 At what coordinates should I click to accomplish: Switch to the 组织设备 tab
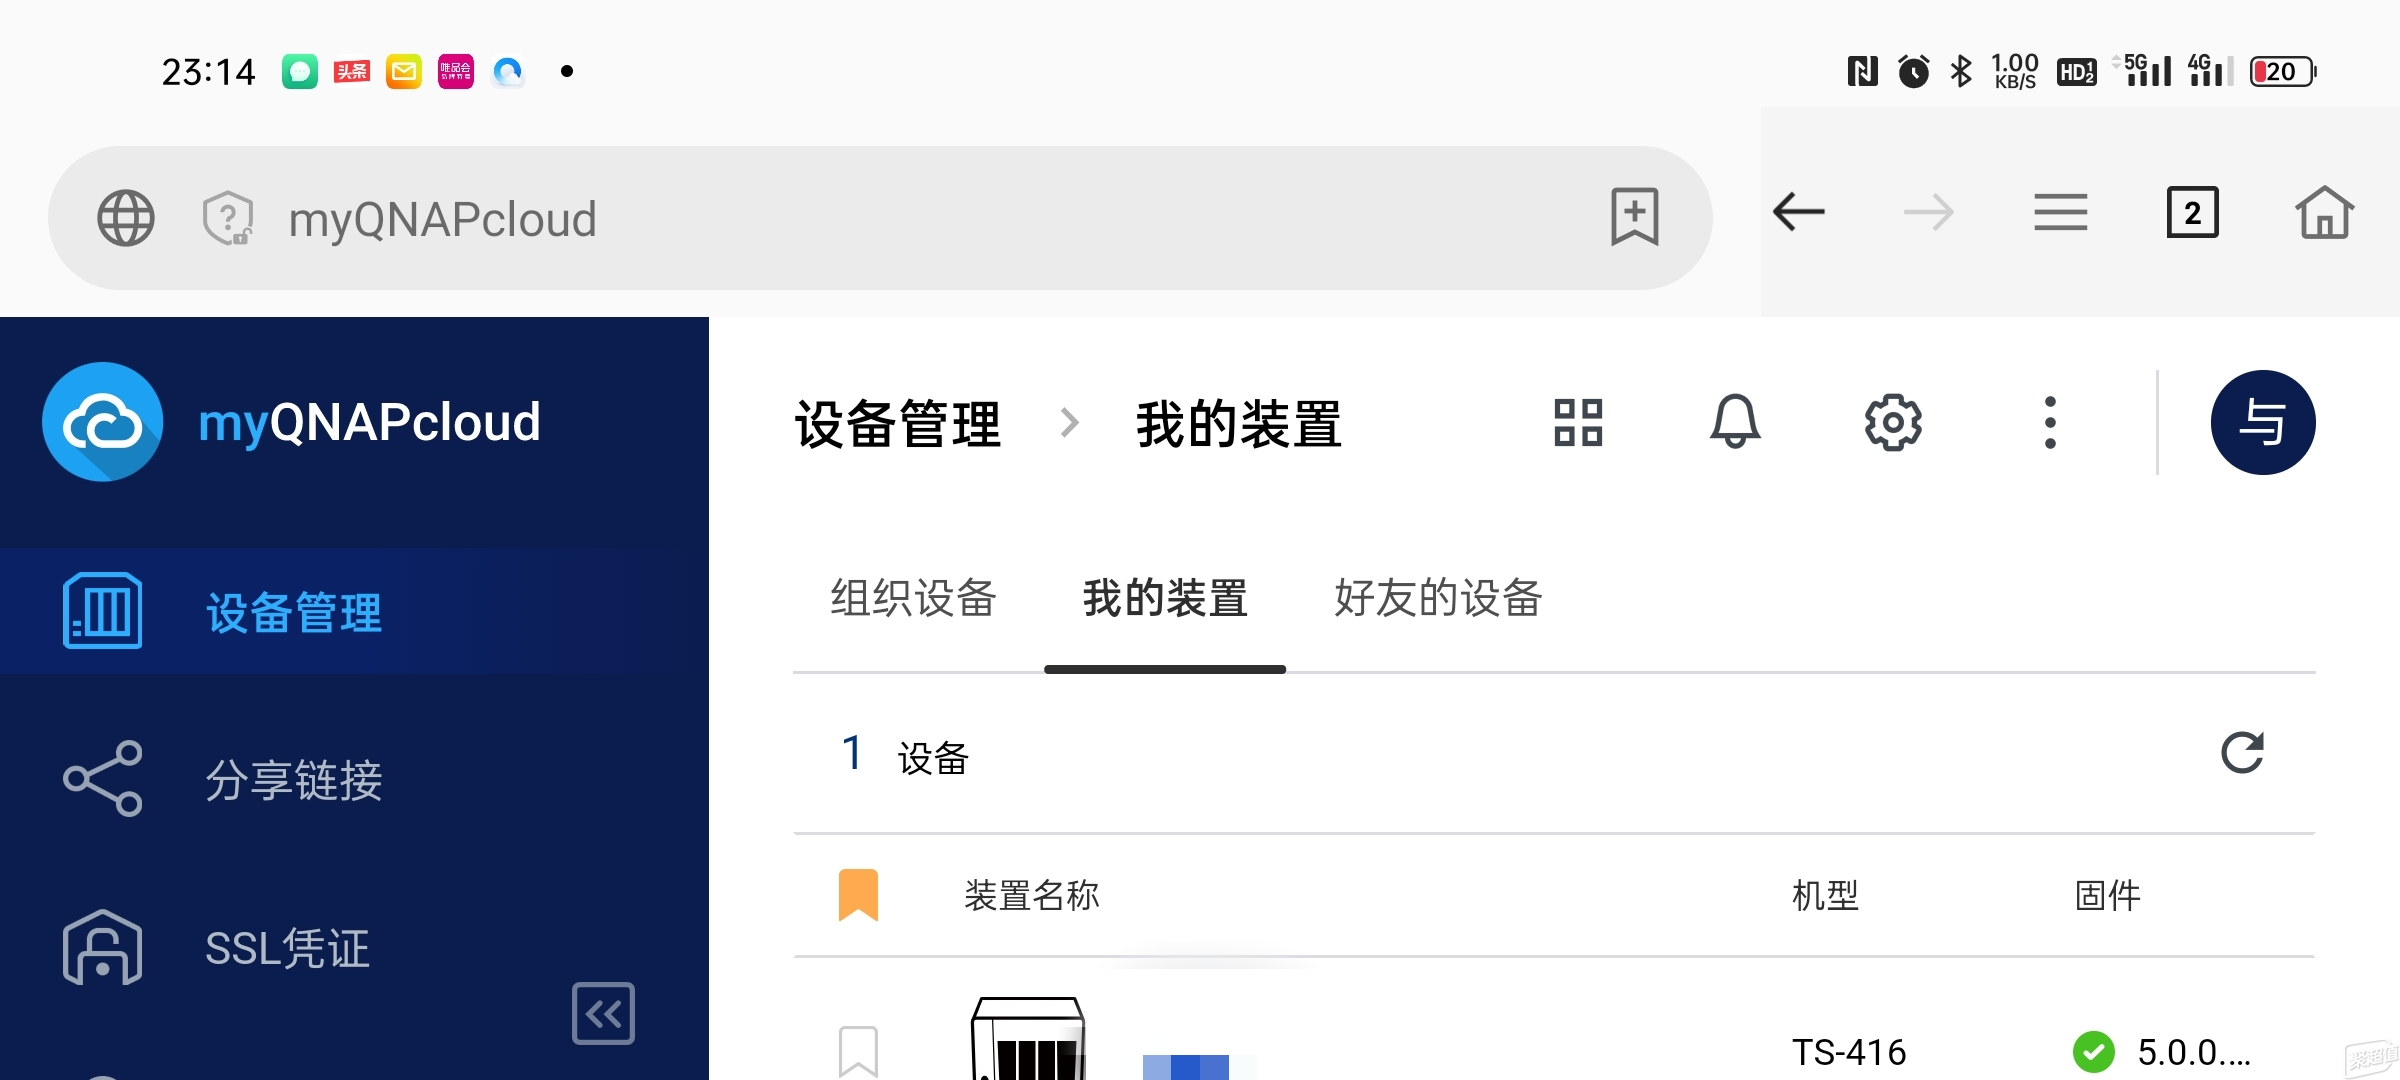[x=913, y=598]
